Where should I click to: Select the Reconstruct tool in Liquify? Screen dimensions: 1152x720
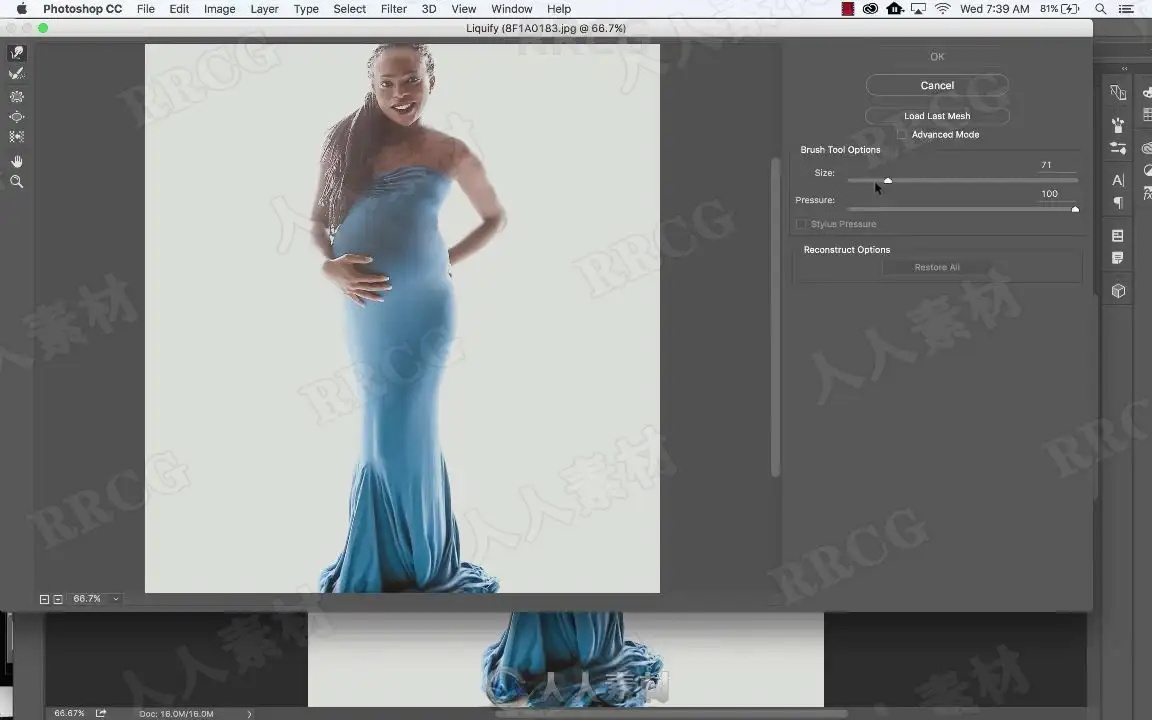pos(16,73)
